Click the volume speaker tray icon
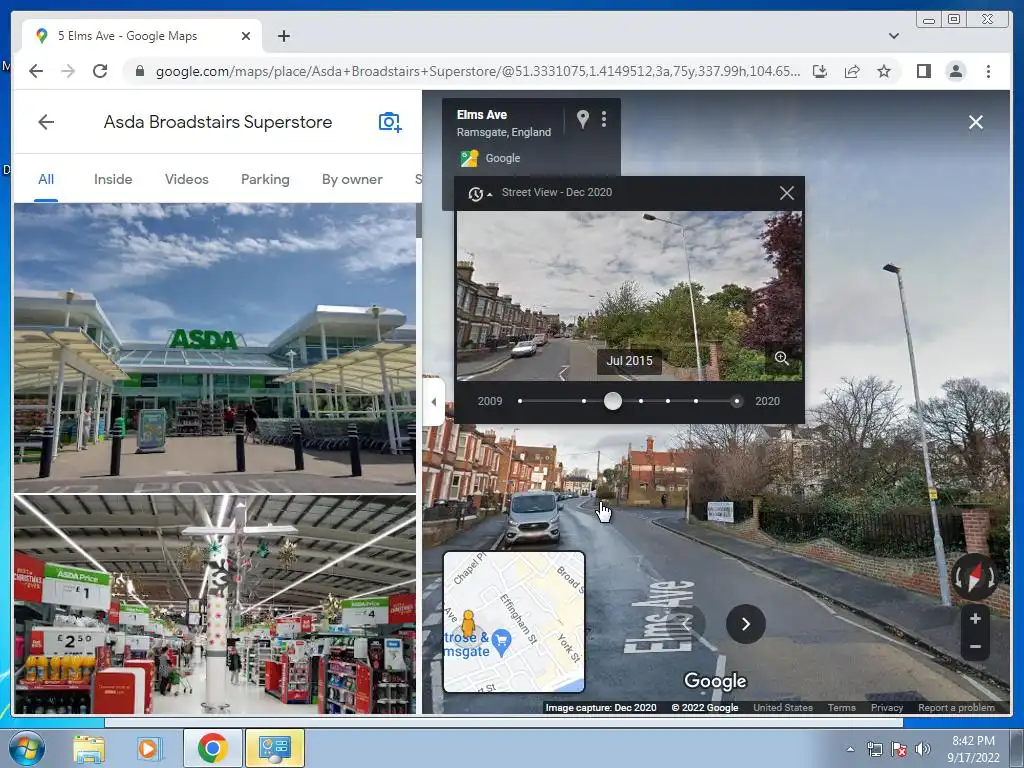Viewport: 1024px width, 768px height. click(922, 749)
